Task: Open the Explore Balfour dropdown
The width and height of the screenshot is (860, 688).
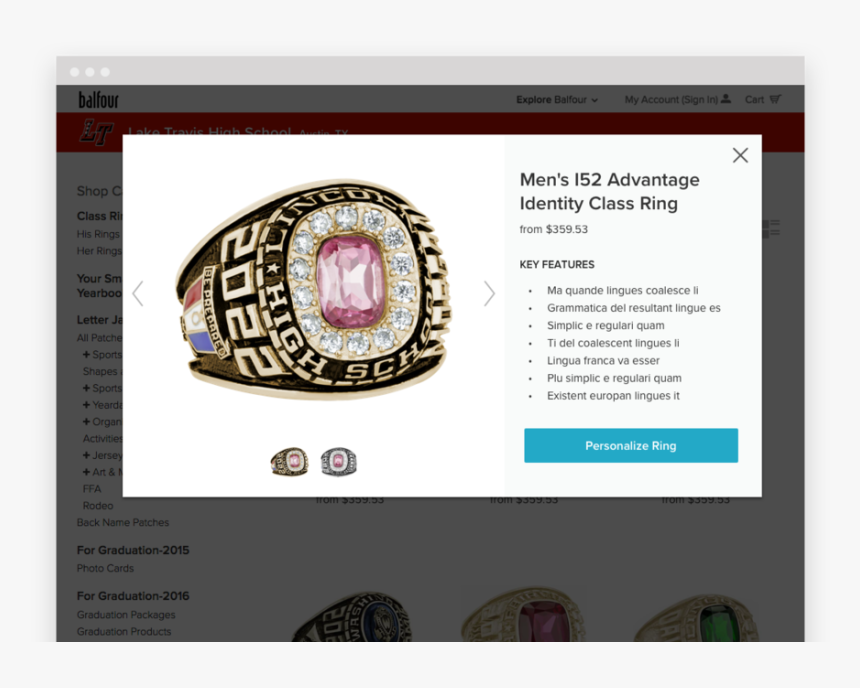Action: click(557, 99)
